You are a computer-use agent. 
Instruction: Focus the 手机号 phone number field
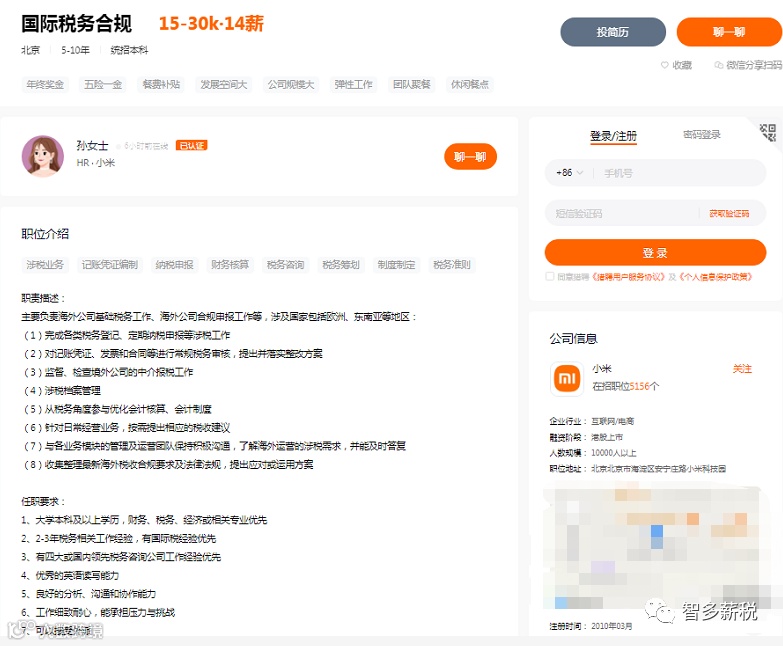tap(679, 173)
